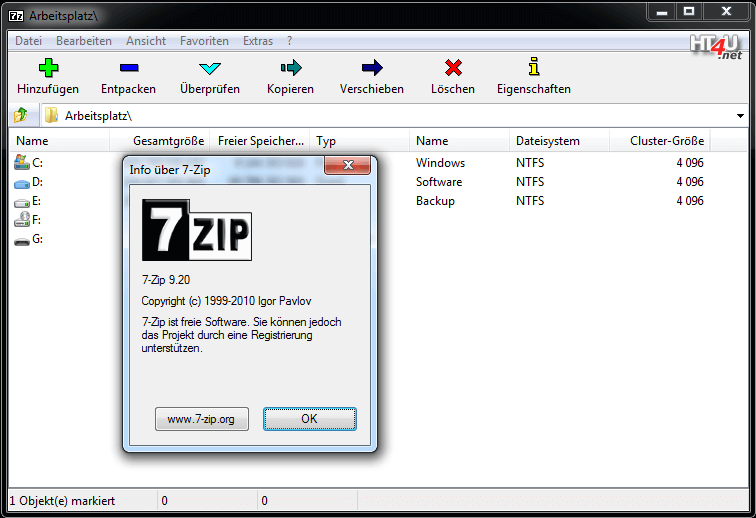Click the yellow Eigenschaften info icon
This screenshot has width=756, height=518.
click(534, 67)
